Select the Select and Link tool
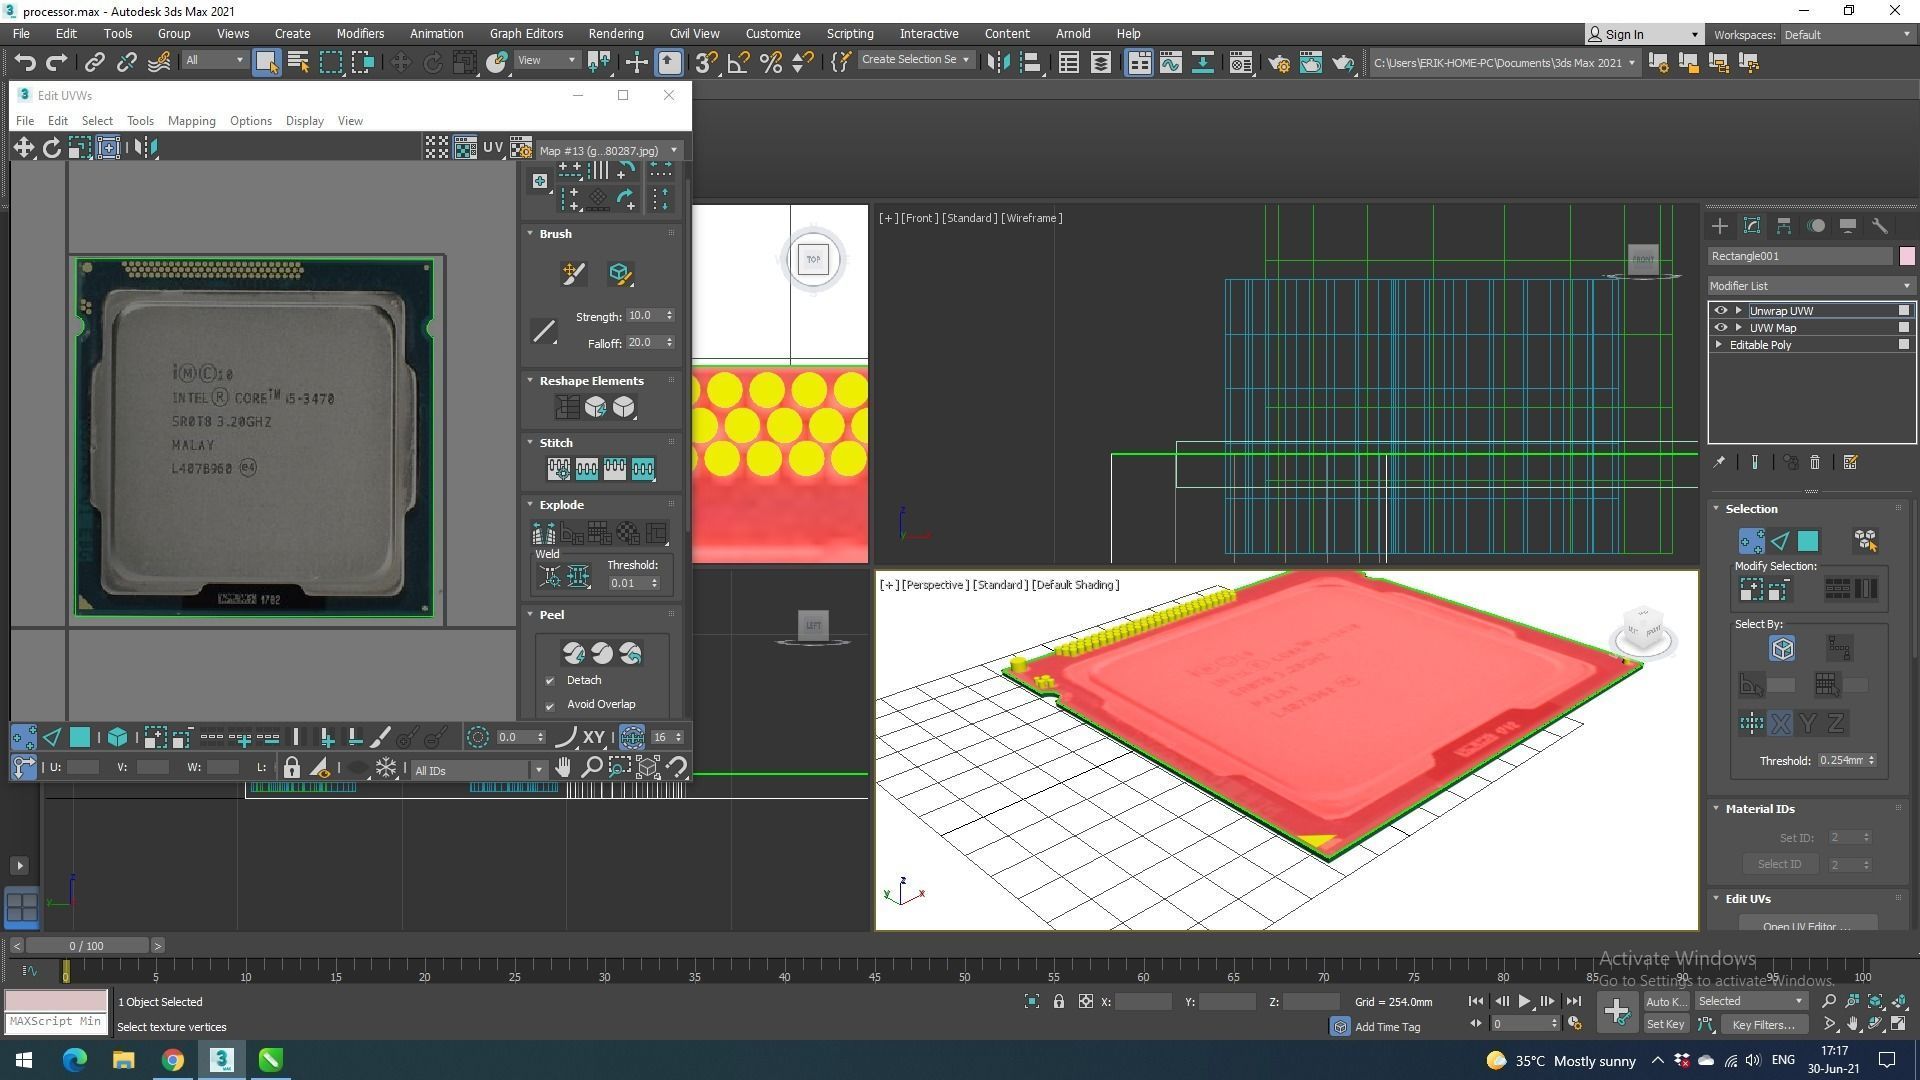Screen dimensions: 1920x1080 point(94,62)
